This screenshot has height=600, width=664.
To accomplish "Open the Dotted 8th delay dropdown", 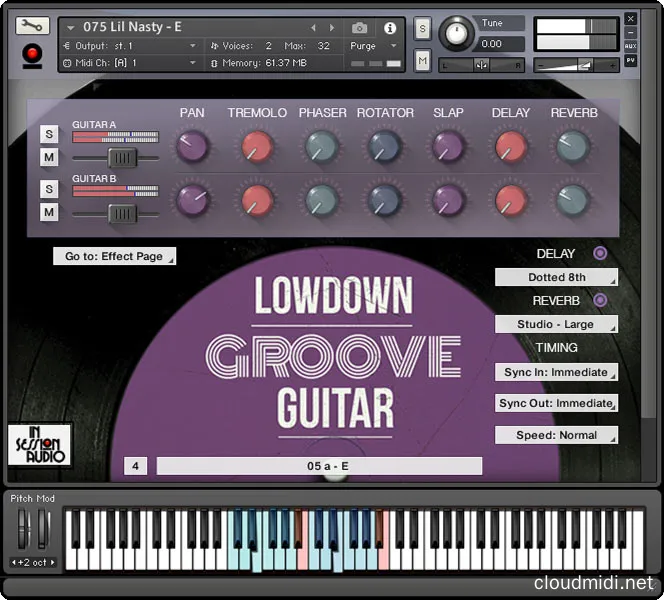I will coord(556,277).
